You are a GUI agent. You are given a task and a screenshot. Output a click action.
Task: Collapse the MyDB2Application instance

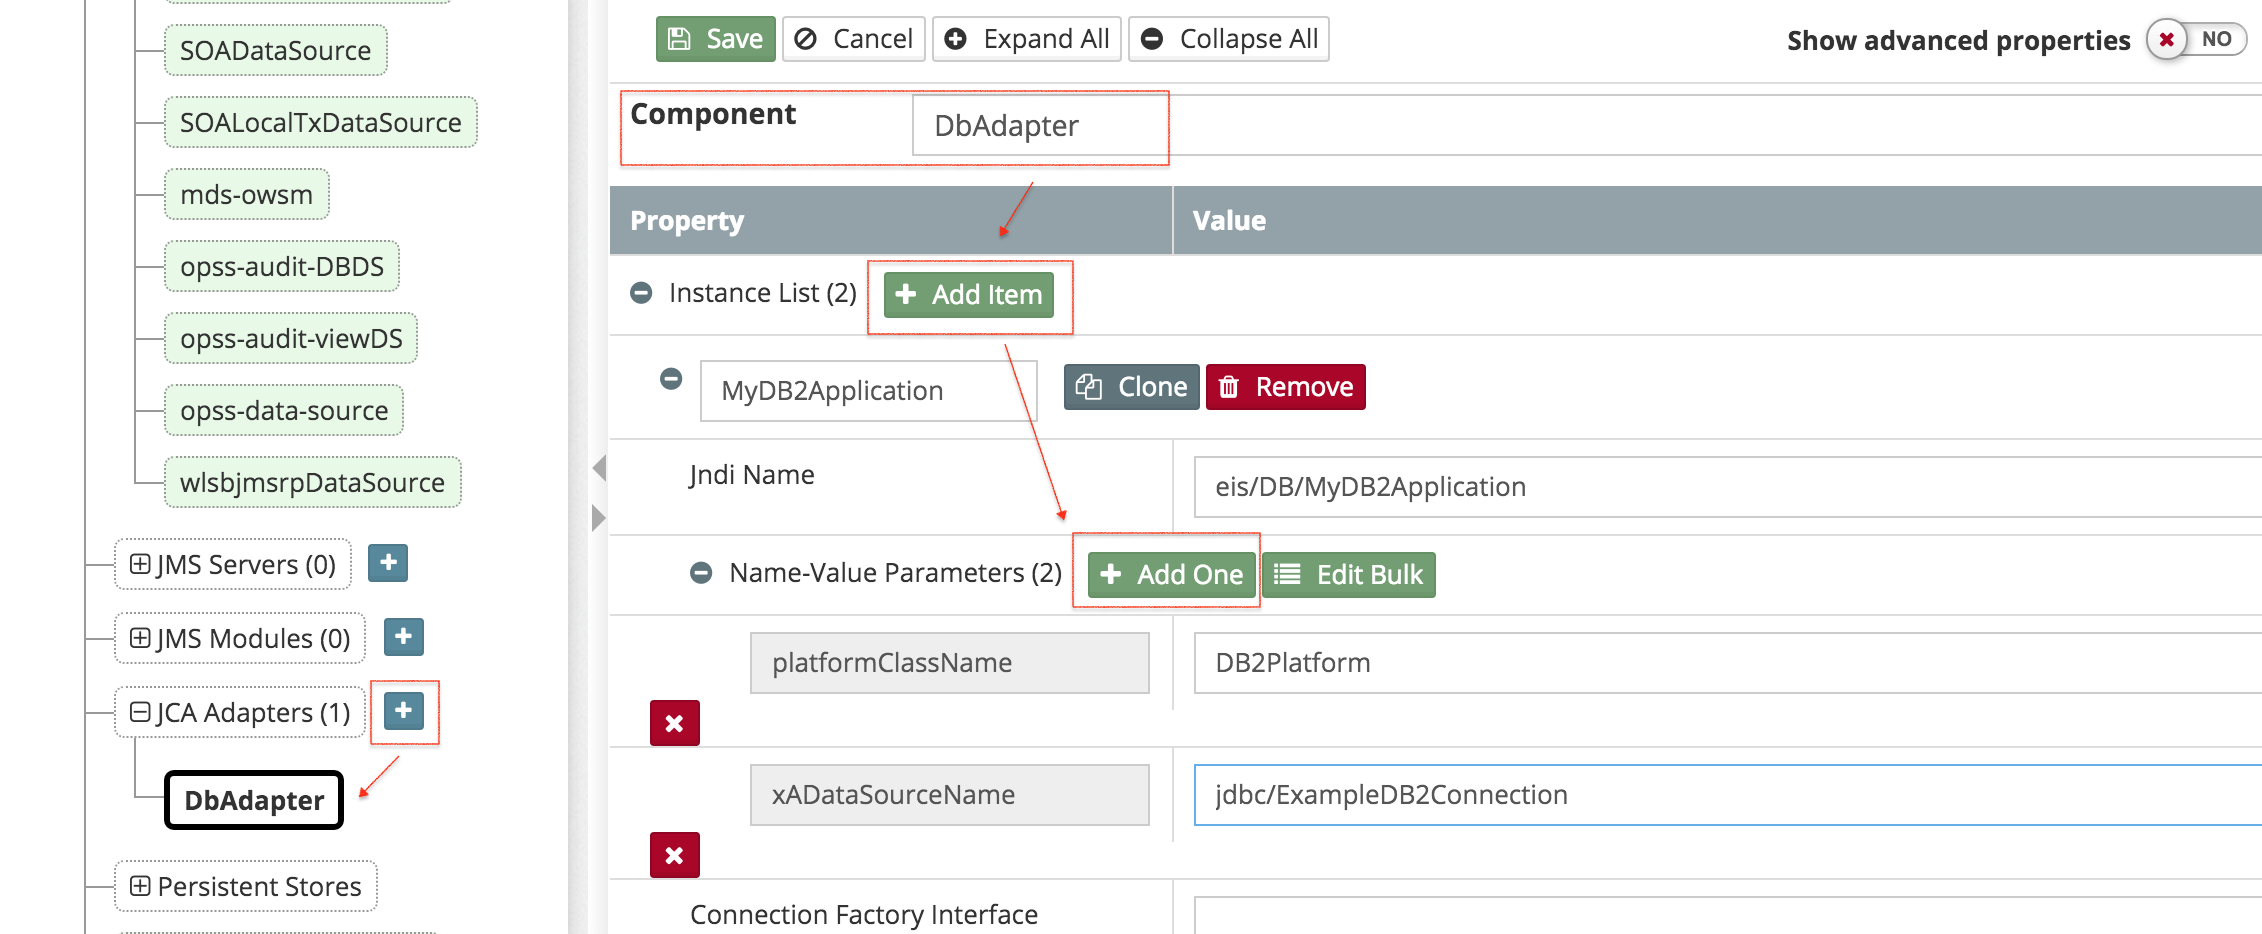[671, 379]
